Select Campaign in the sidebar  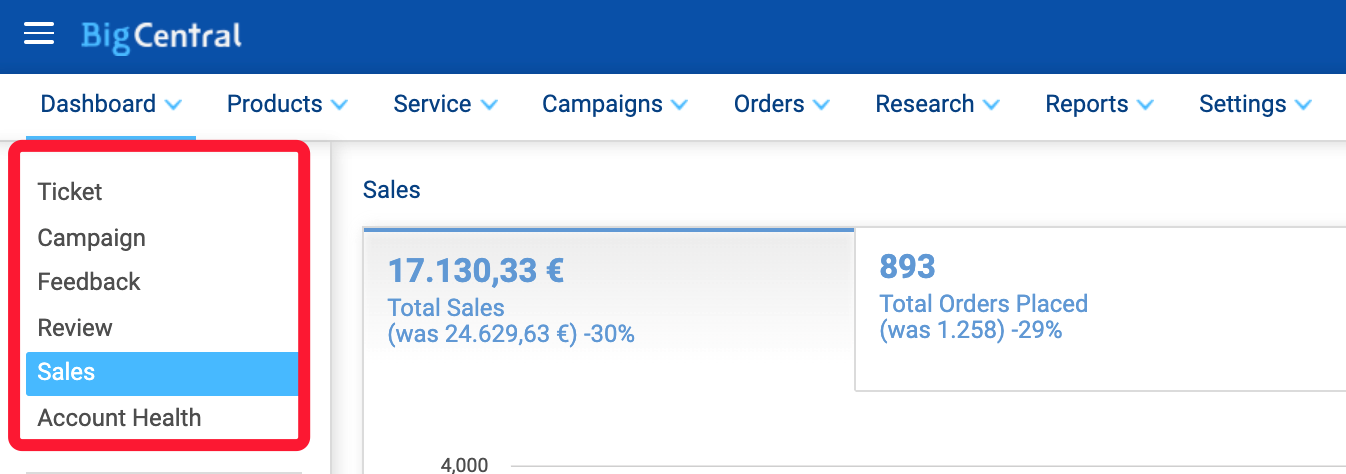coord(162,238)
